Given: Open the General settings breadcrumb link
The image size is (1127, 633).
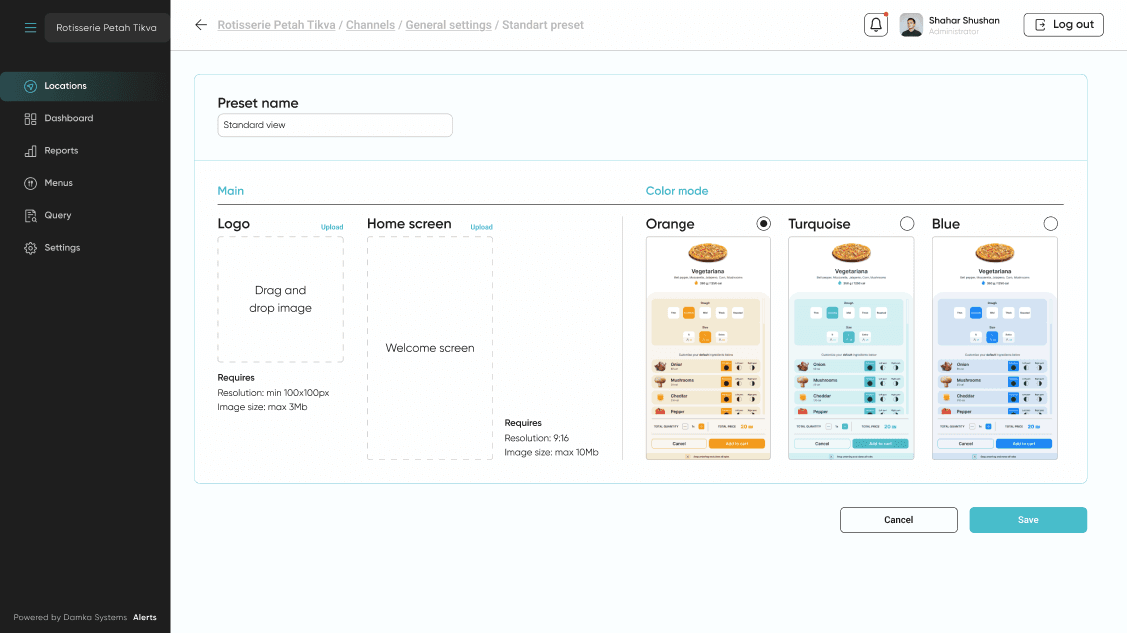Looking at the screenshot, I should click(448, 25).
